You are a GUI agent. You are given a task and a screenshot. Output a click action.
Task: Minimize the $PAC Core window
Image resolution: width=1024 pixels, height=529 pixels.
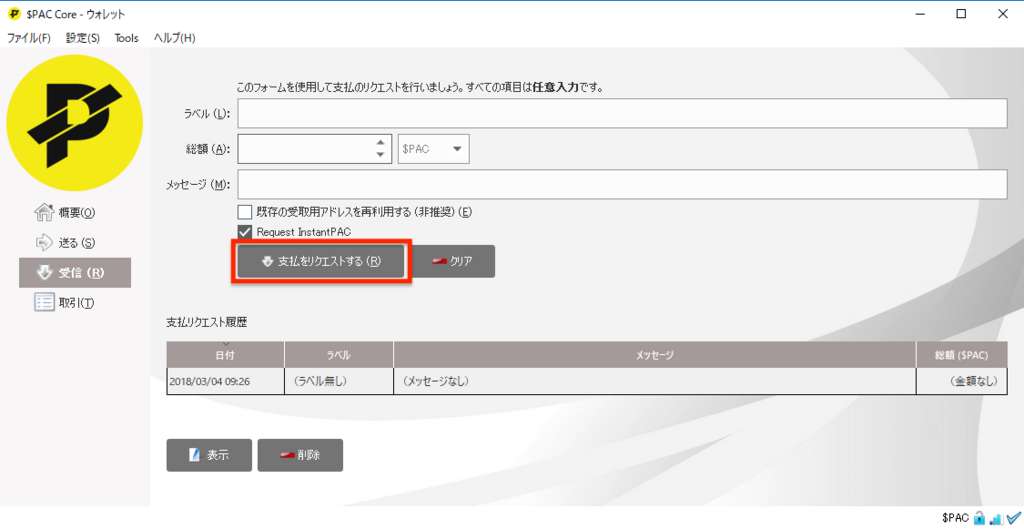click(x=920, y=14)
